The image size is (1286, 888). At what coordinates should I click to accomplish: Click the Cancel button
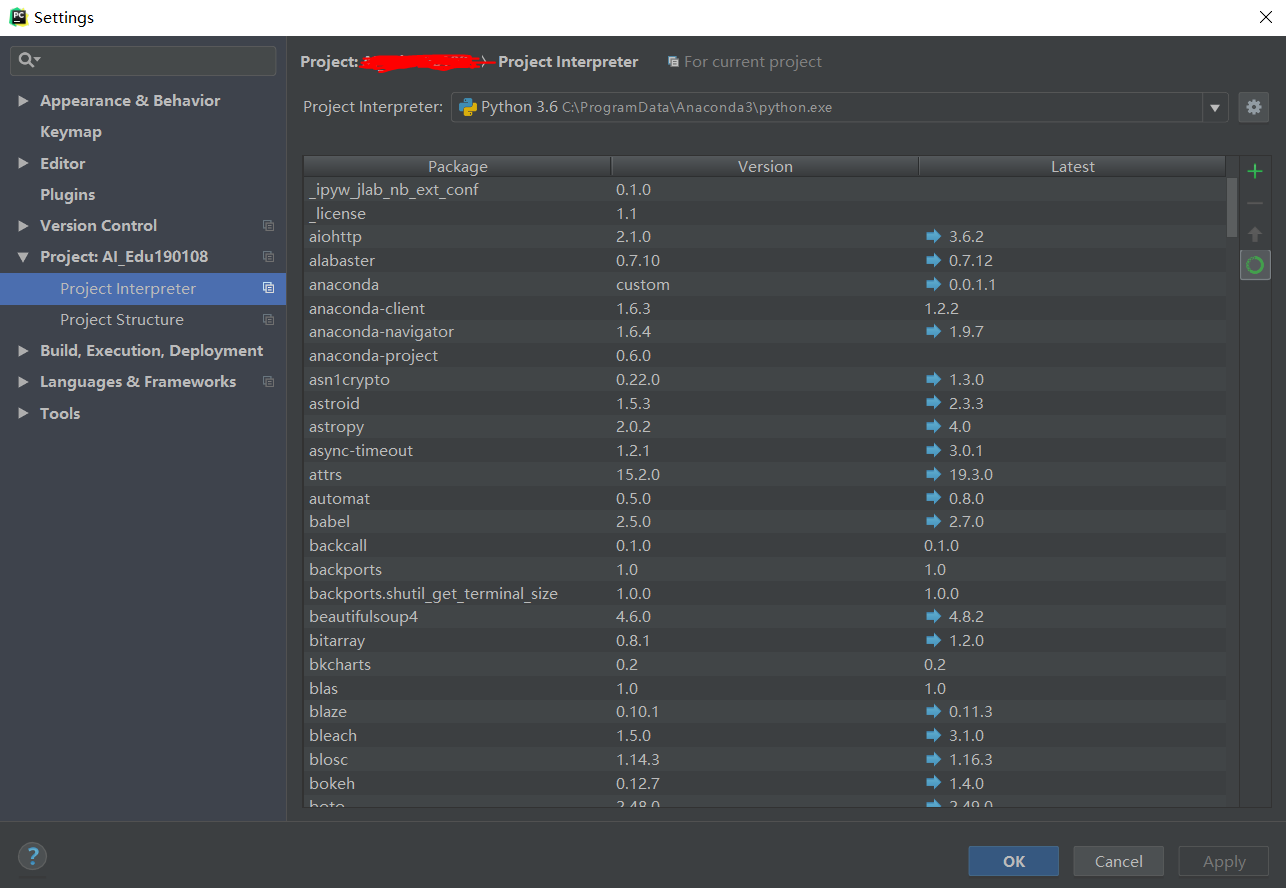pyautogui.click(x=1118, y=861)
